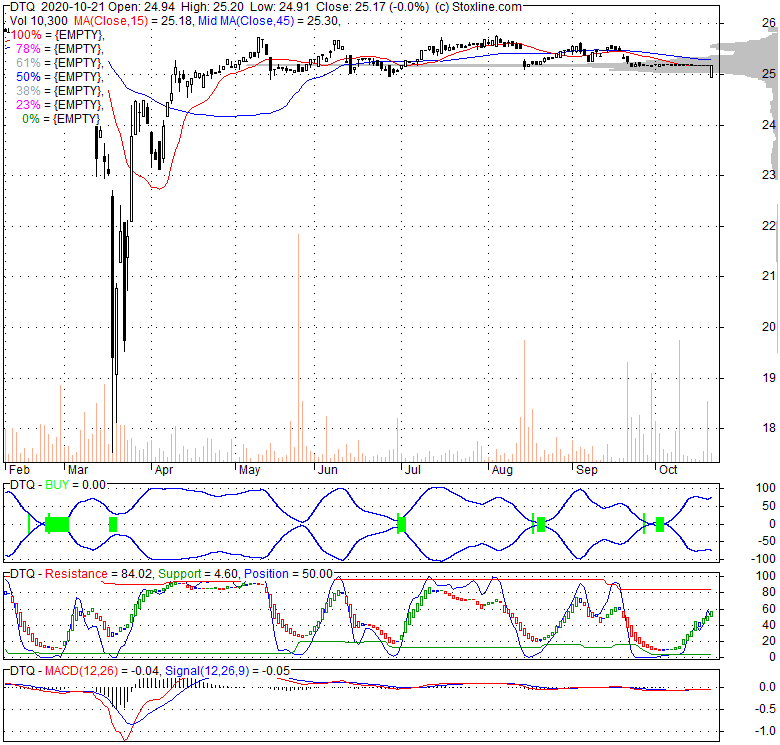Click the 'Jun' month label on time axis
780x745 pixels.
point(328,469)
